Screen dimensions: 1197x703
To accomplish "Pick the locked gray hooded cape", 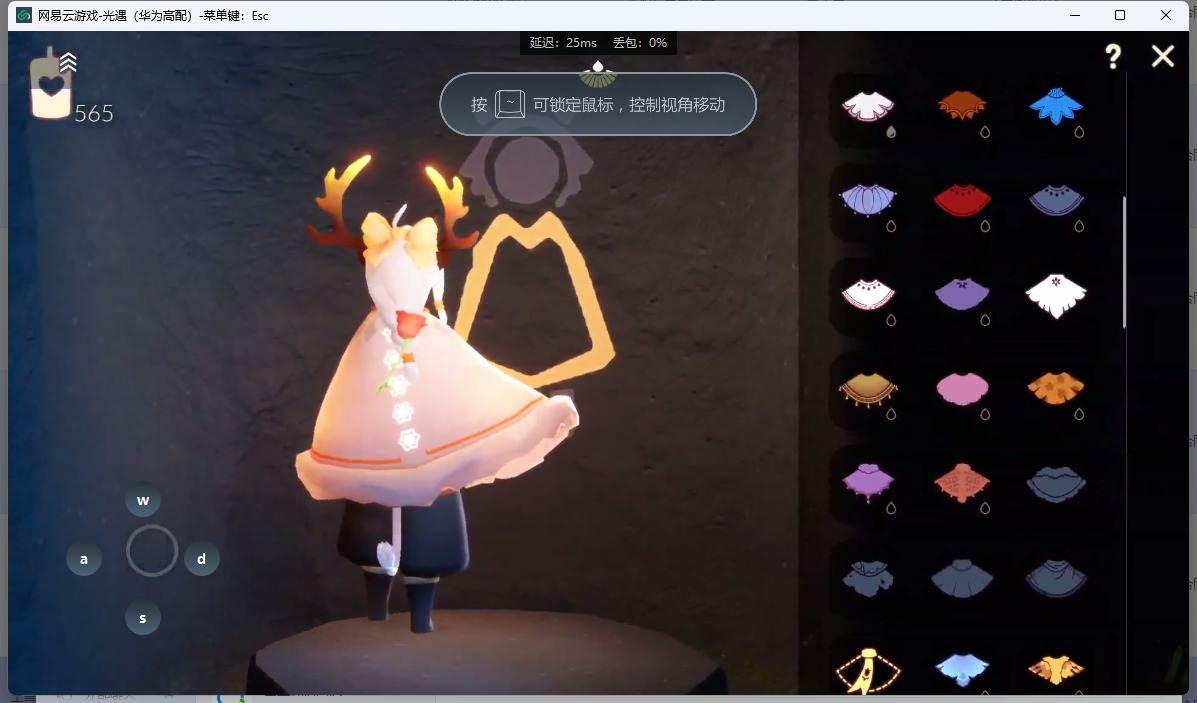I will [x=868, y=578].
